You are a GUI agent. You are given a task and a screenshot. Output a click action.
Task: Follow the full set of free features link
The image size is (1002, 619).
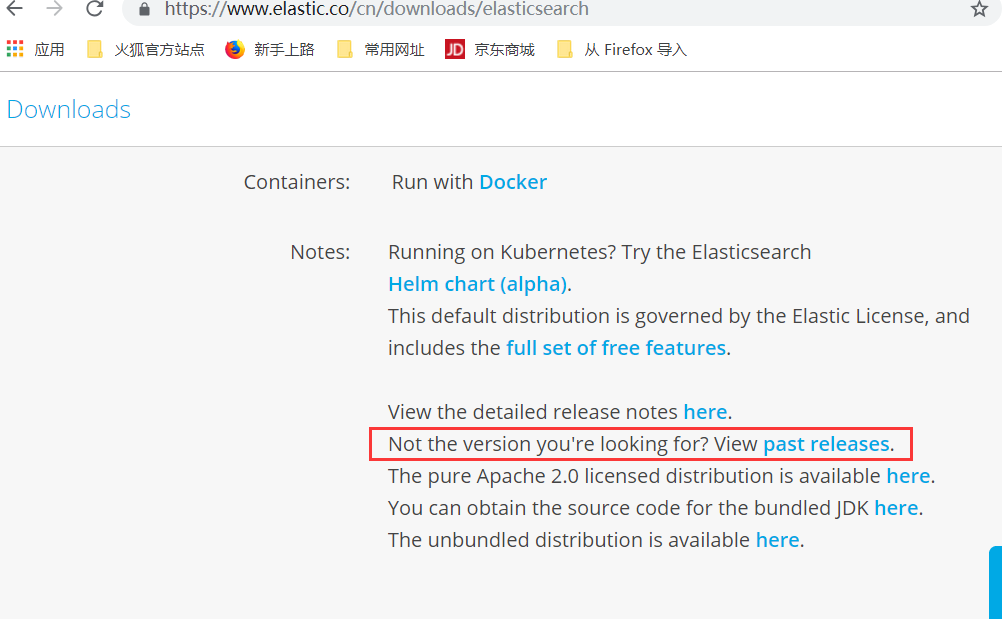tap(616, 348)
